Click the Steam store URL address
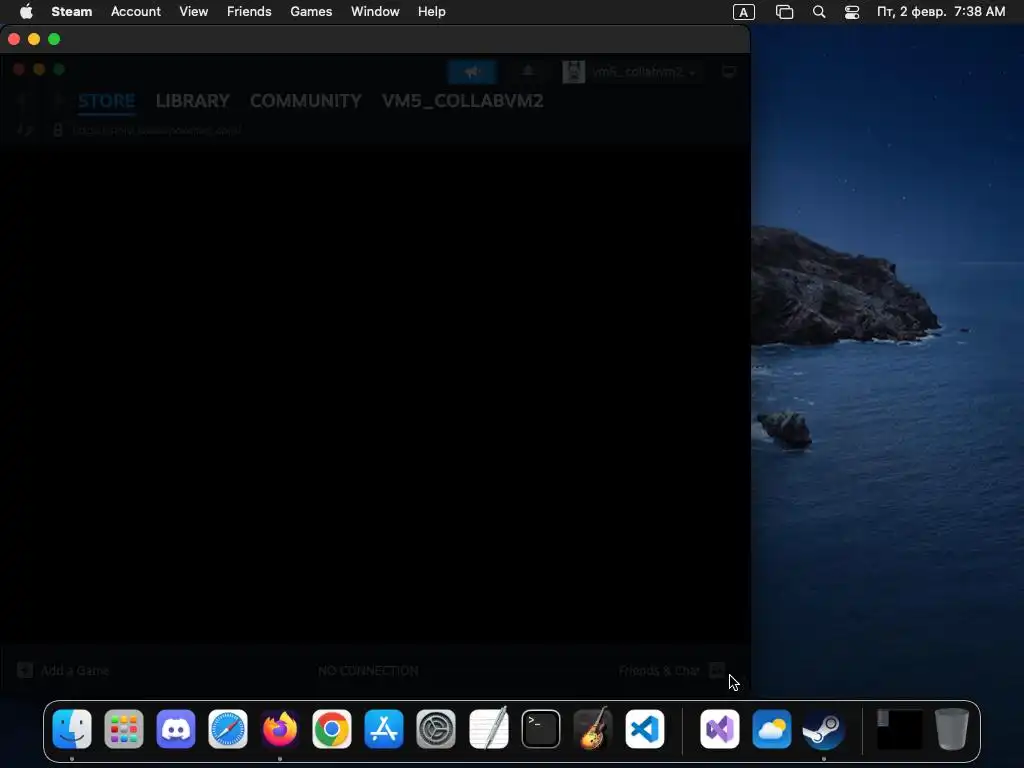The image size is (1024, 768). (x=156, y=130)
